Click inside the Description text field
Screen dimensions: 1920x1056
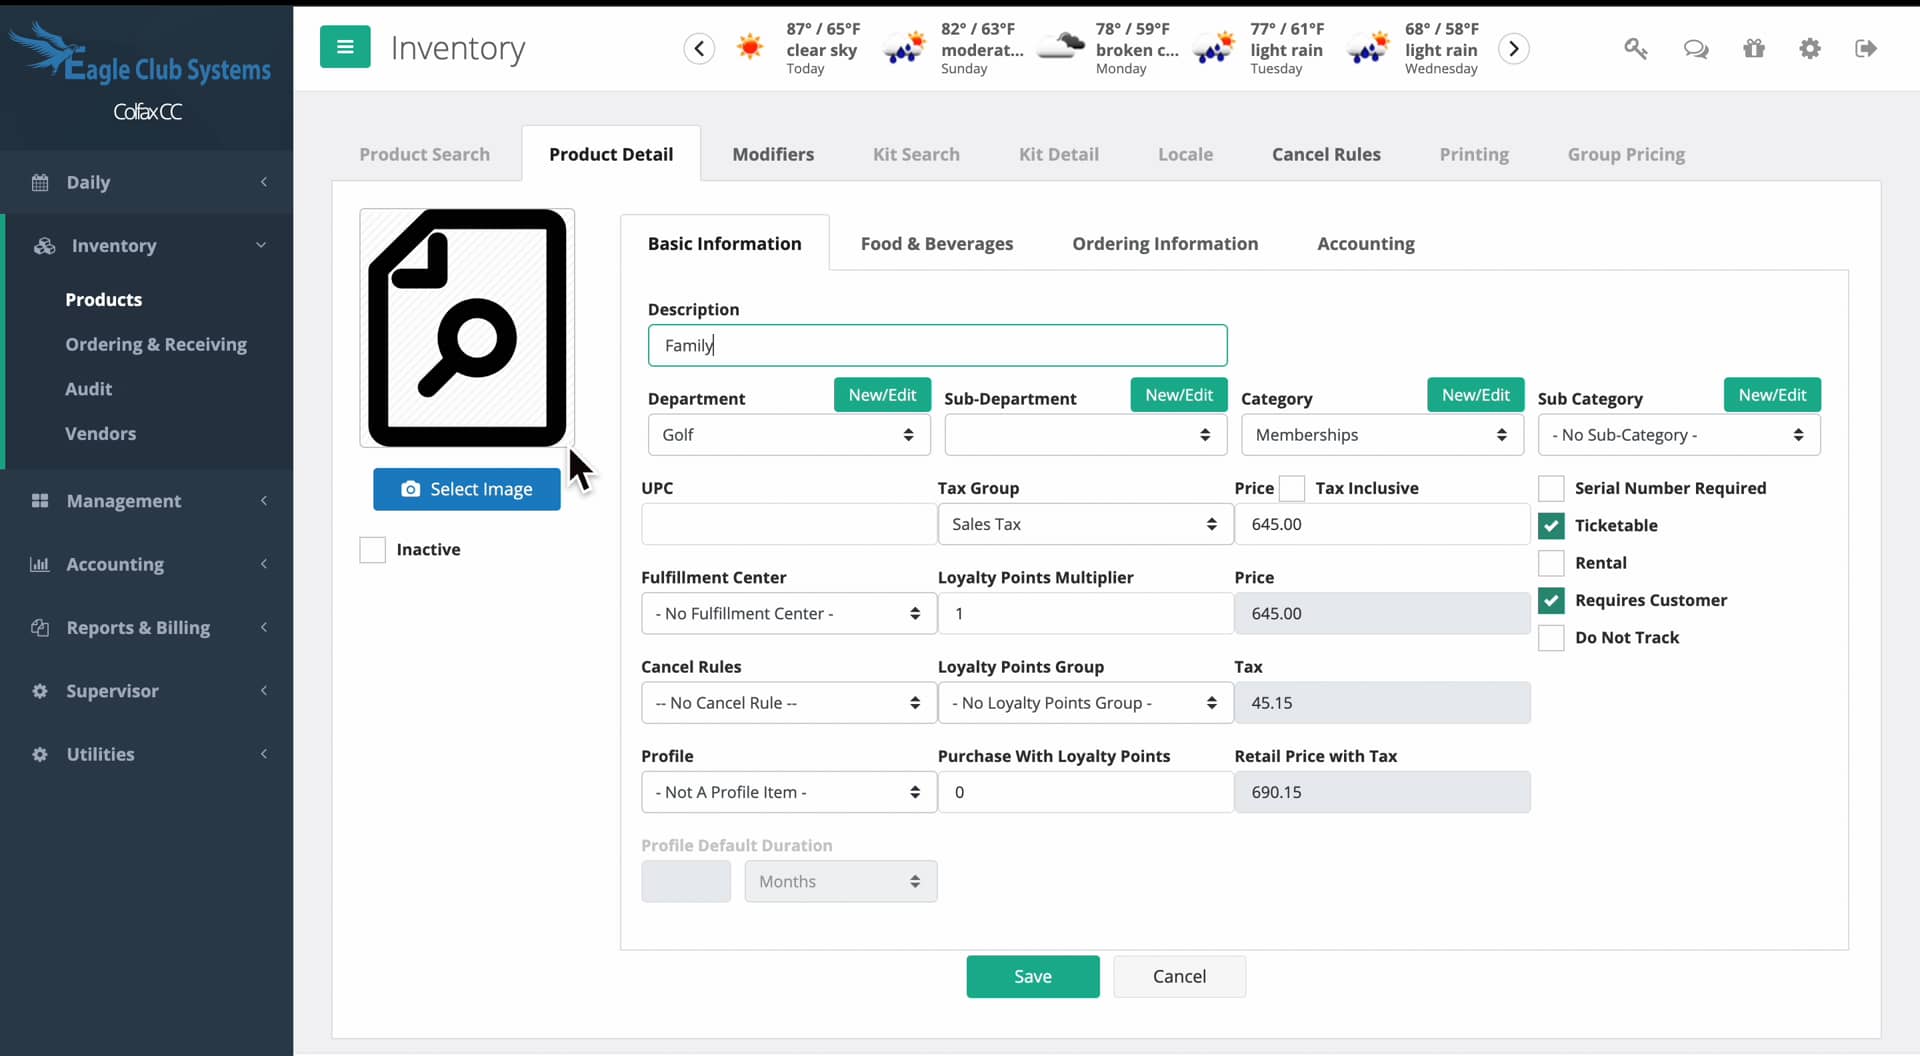tap(936, 345)
